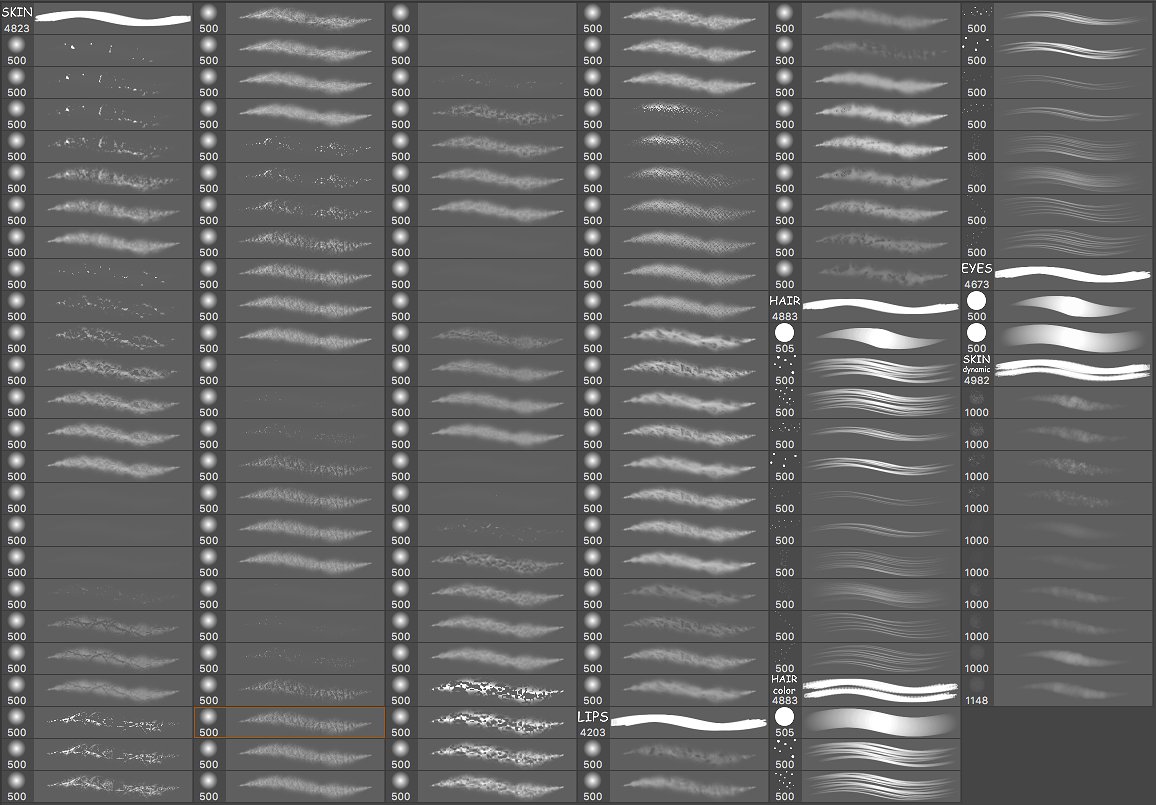The image size is (1156, 805).
Task: Select the strand brush directly above EYES 4673
Action: [x=1057, y=242]
